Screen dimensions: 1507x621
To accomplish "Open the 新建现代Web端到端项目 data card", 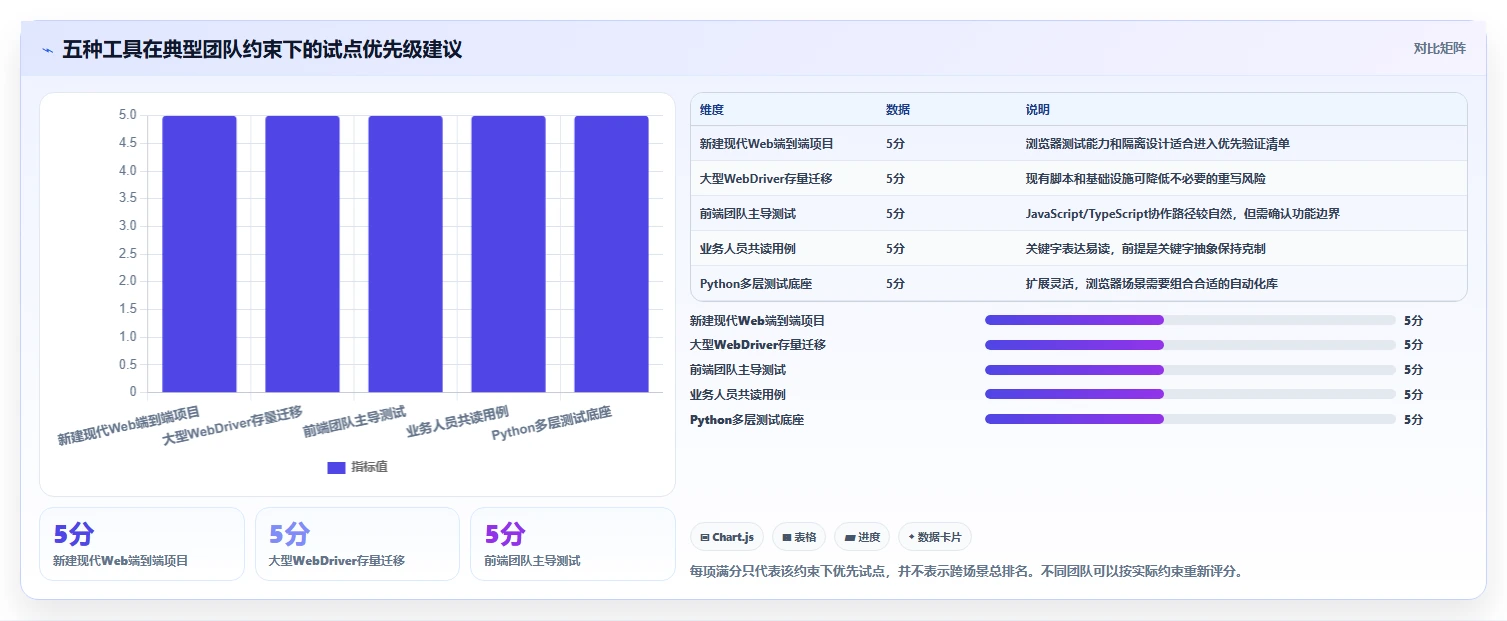I will [x=142, y=544].
